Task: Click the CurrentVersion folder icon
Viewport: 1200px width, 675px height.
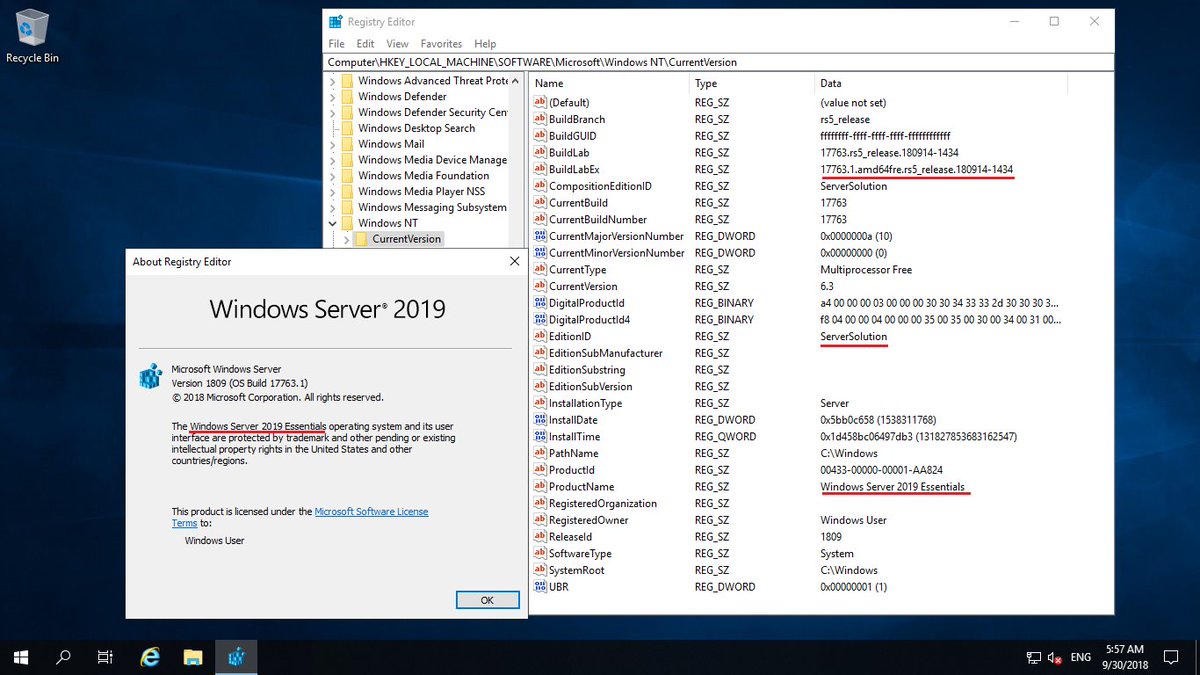Action: pyautogui.click(x=362, y=239)
